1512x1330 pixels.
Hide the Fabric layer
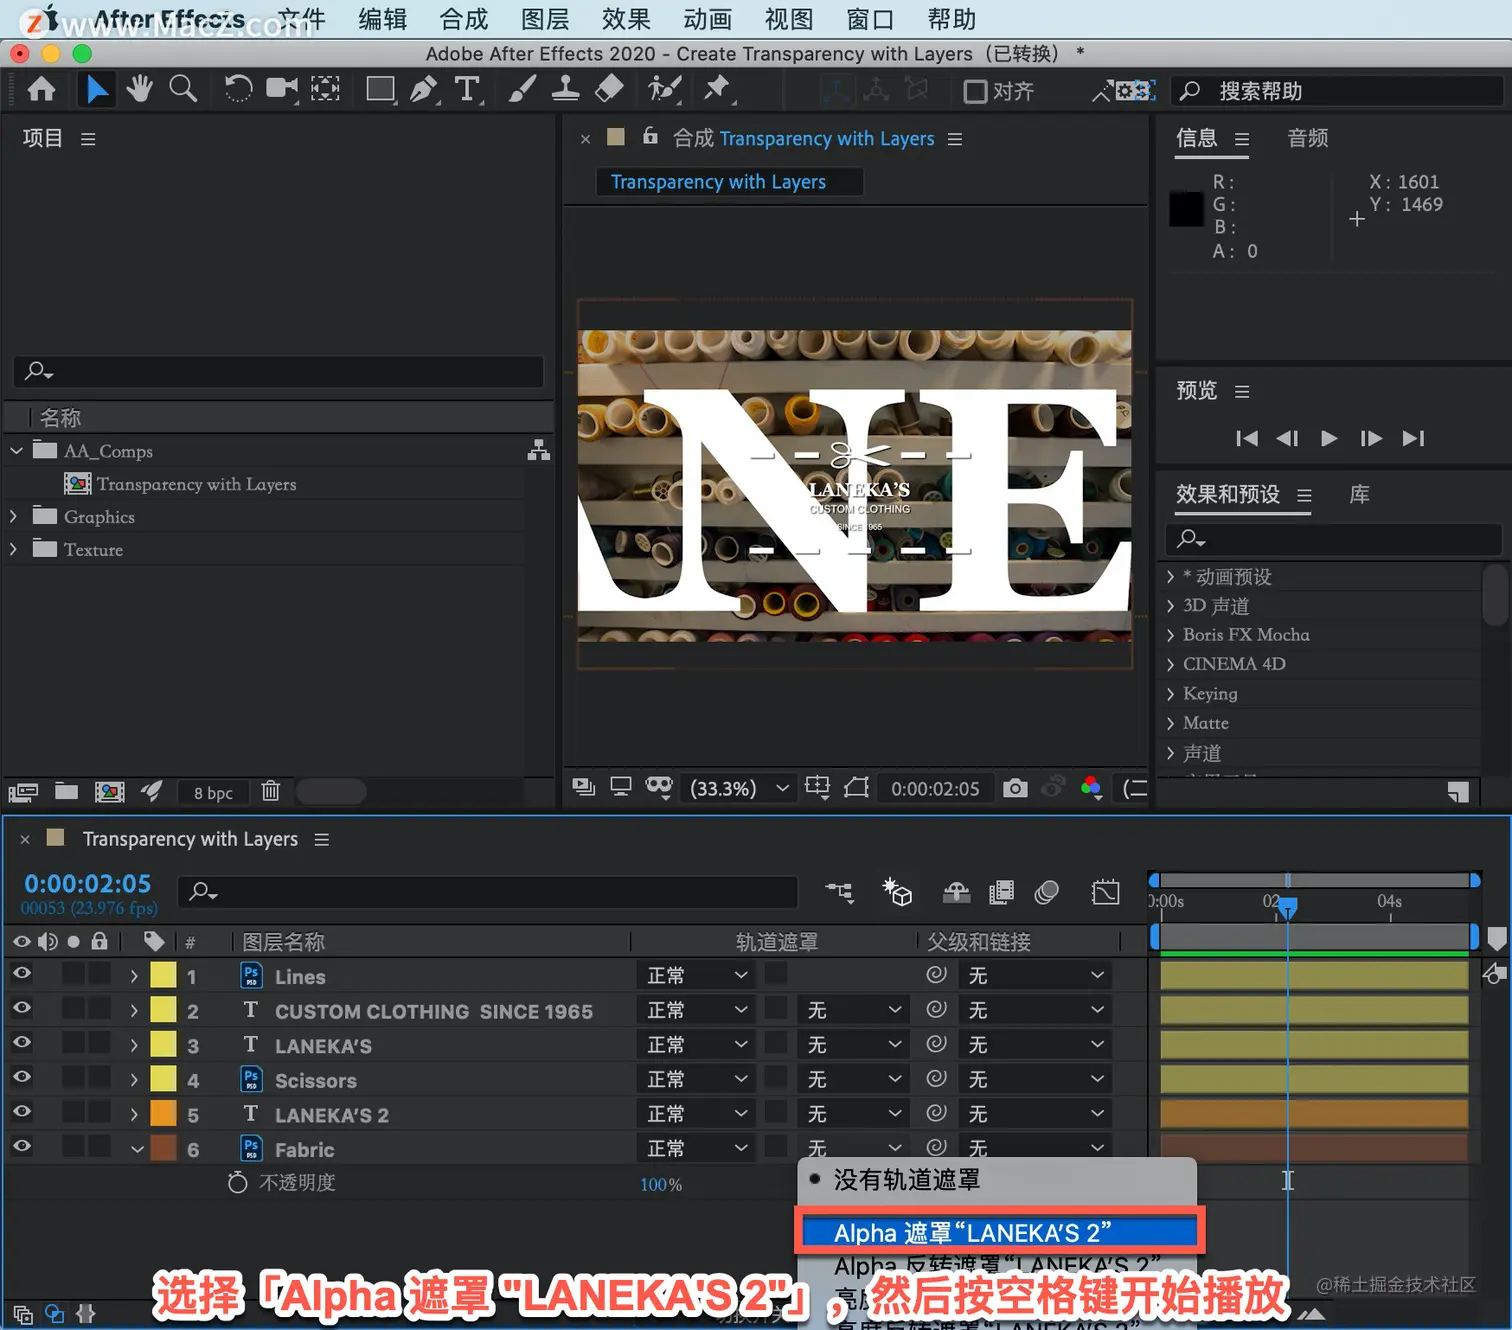pos(21,1147)
